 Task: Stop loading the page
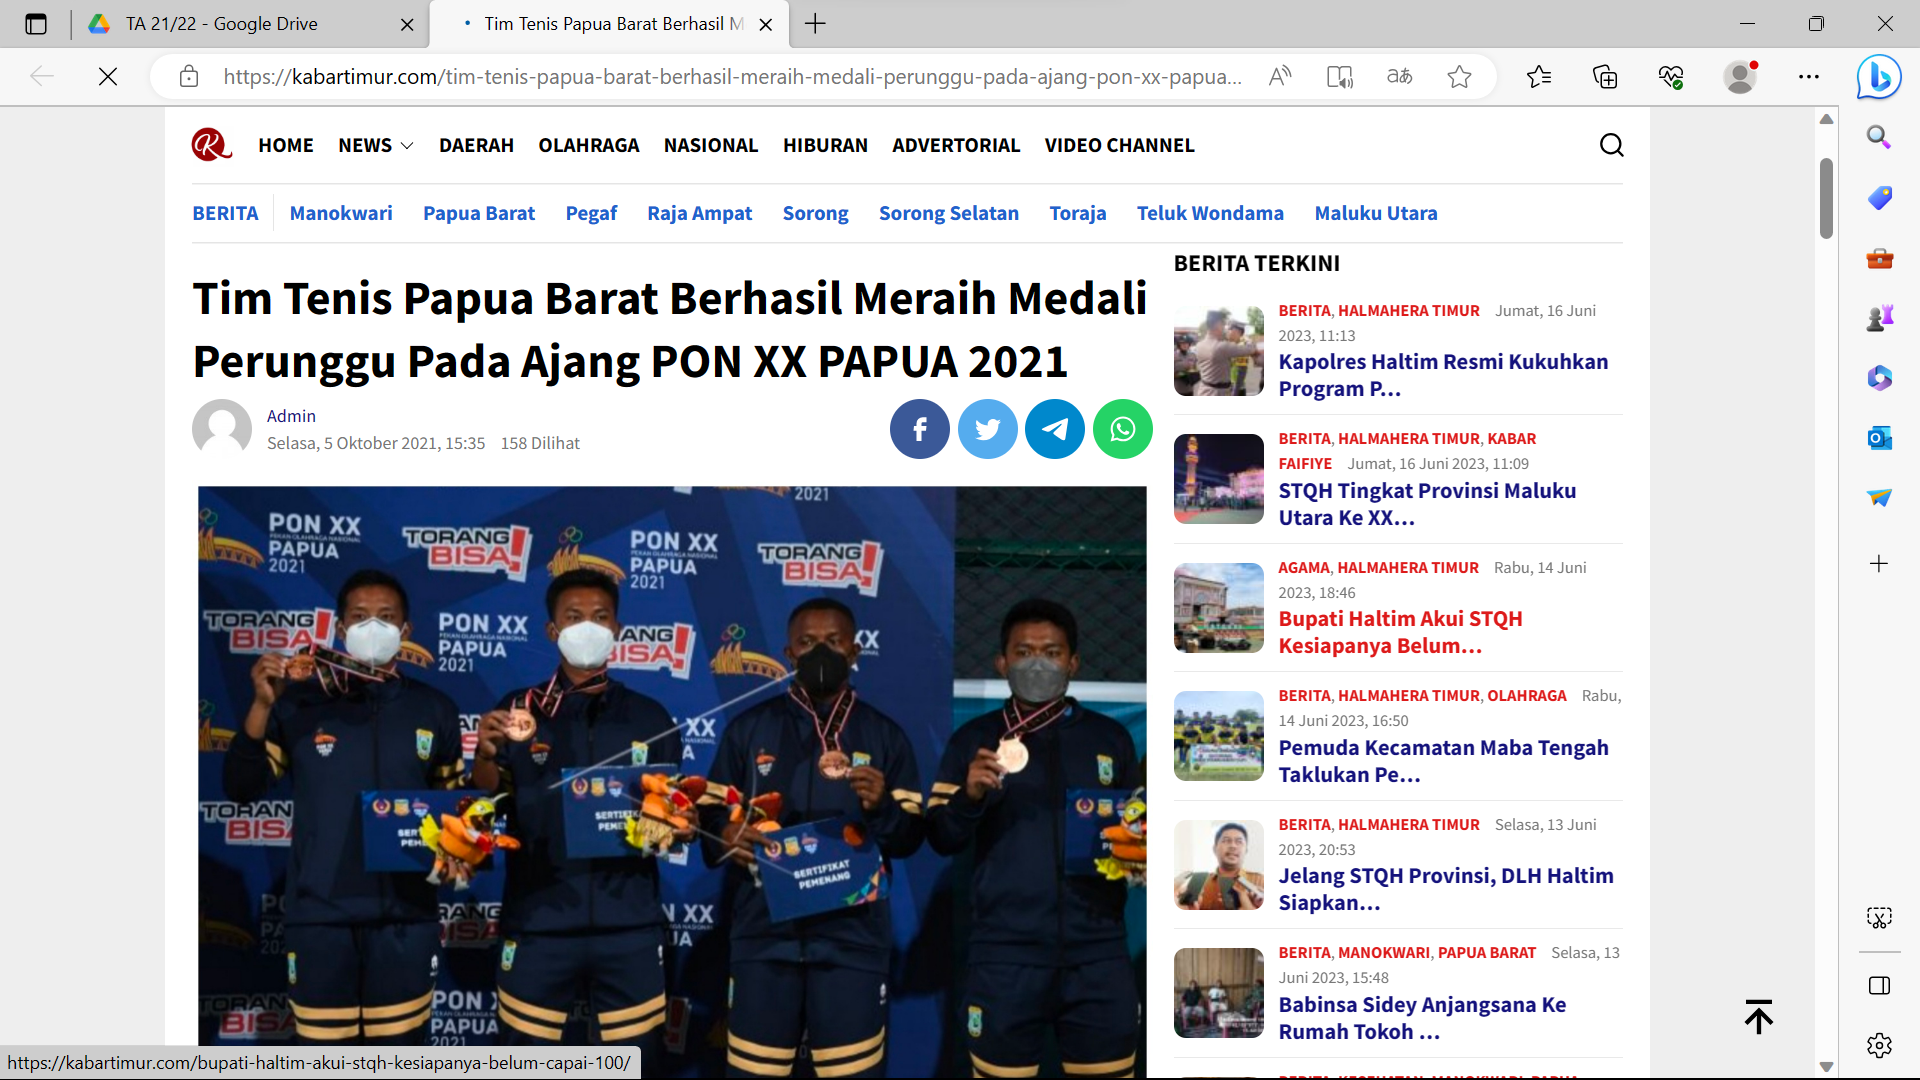108,76
